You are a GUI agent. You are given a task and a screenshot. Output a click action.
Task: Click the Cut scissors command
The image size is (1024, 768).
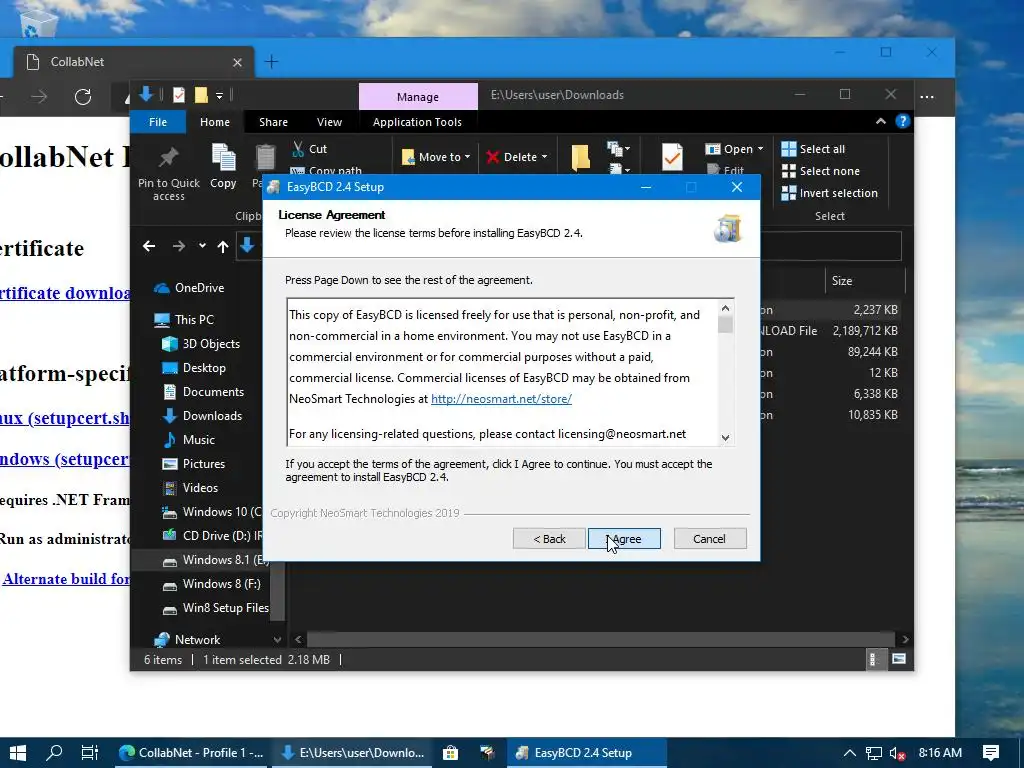click(x=310, y=149)
